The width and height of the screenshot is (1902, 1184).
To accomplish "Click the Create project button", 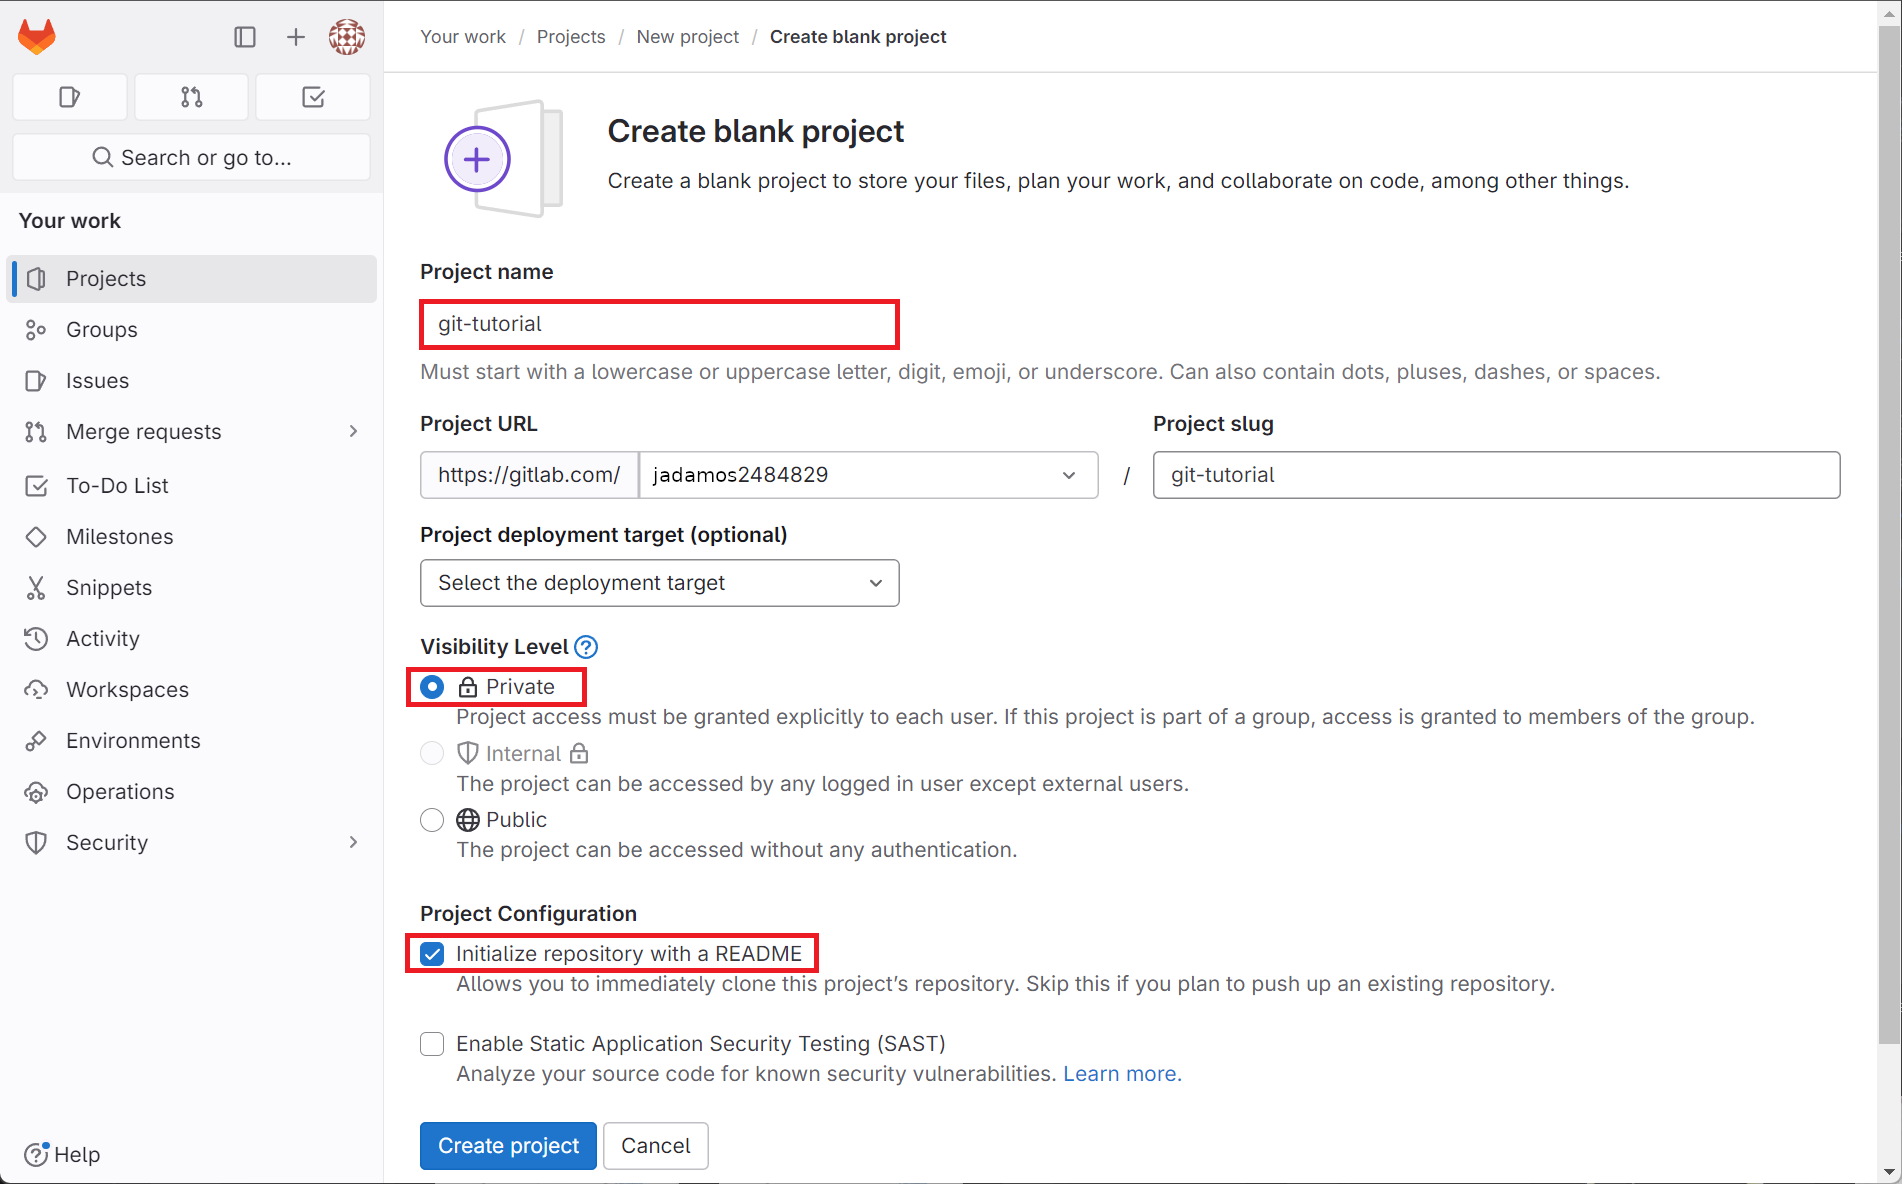I will pos(508,1146).
